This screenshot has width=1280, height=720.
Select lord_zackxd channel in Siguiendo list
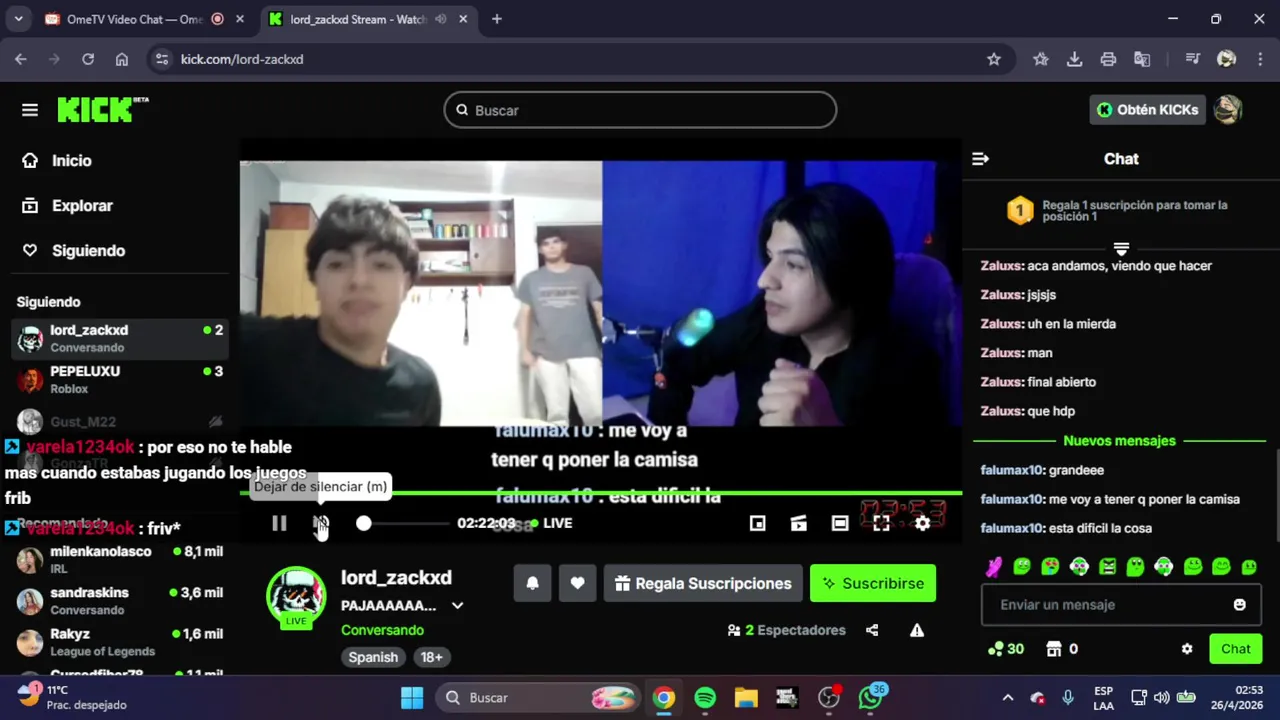[x=120, y=339]
